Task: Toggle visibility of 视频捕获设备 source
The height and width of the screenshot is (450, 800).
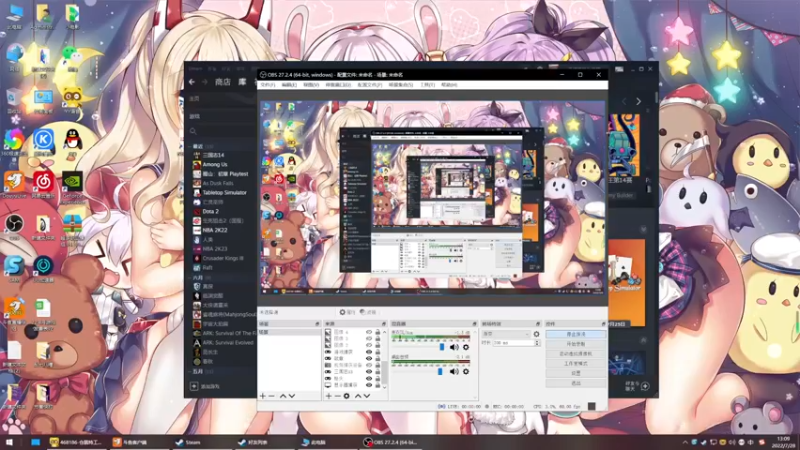Action: [x=369, y=365]
